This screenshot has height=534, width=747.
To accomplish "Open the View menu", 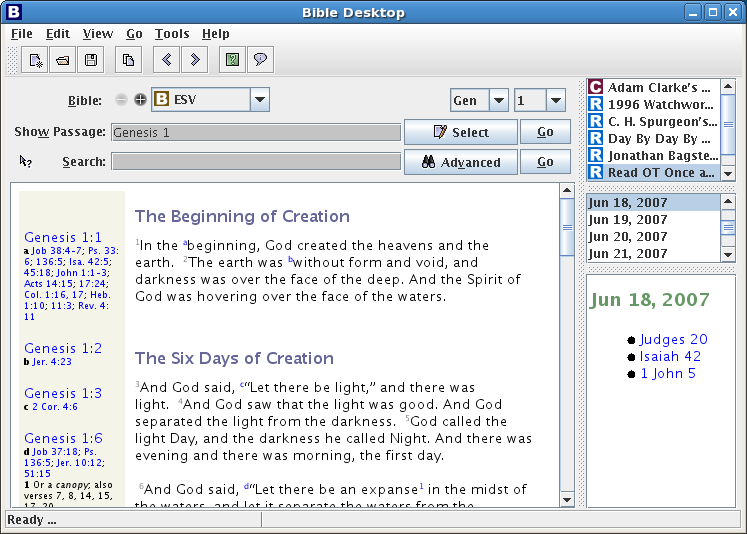I will click(x=98, y=34).
